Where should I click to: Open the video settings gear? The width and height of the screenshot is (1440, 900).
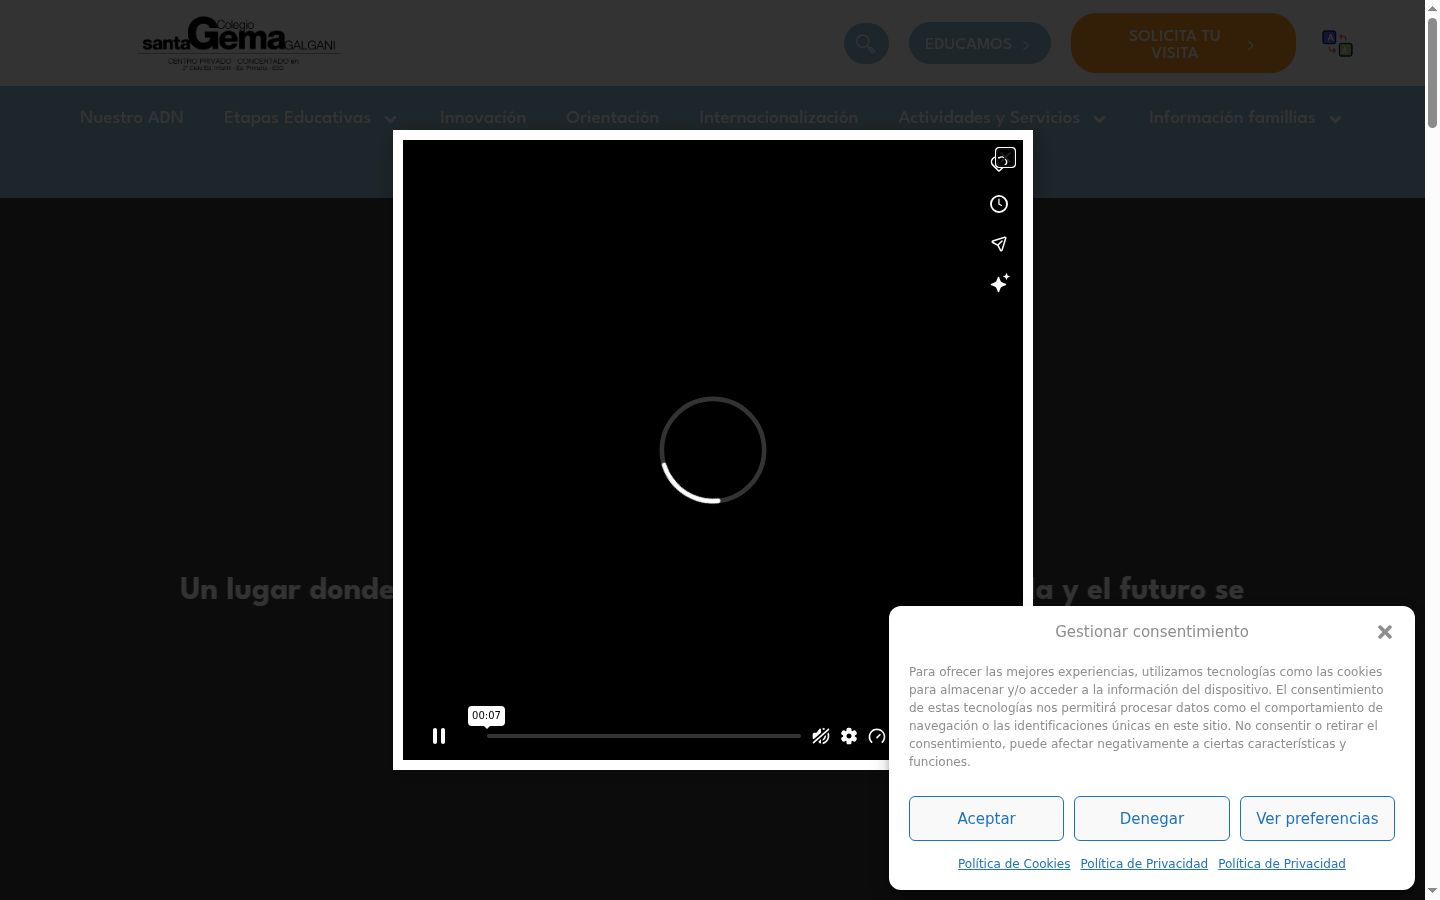click(x=849, y=736)
